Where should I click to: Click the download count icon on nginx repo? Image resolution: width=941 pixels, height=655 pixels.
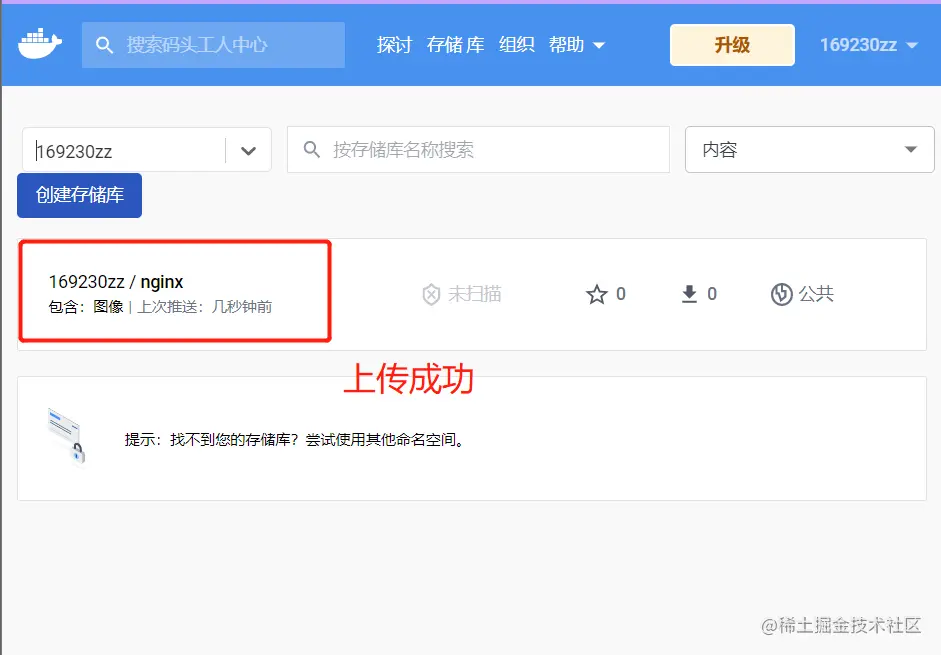(689, 294)
